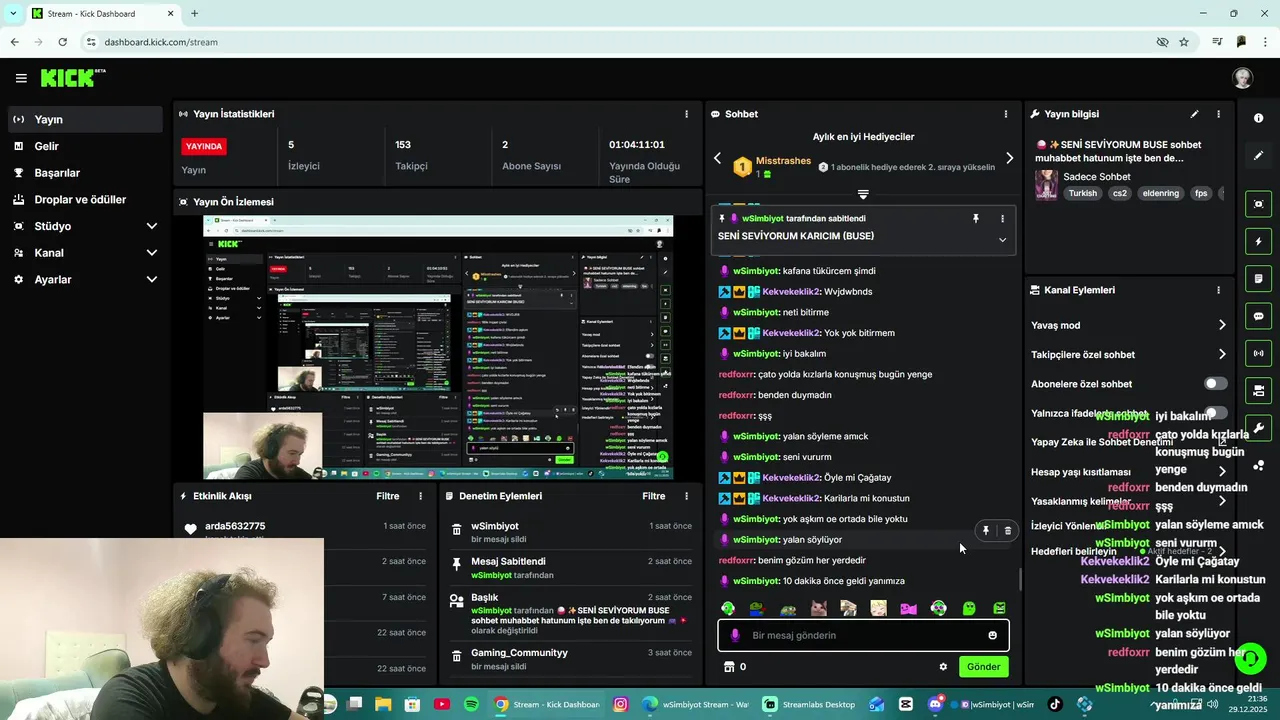Open the TikTok icon in the taskbar

[x=1054, y=704]
